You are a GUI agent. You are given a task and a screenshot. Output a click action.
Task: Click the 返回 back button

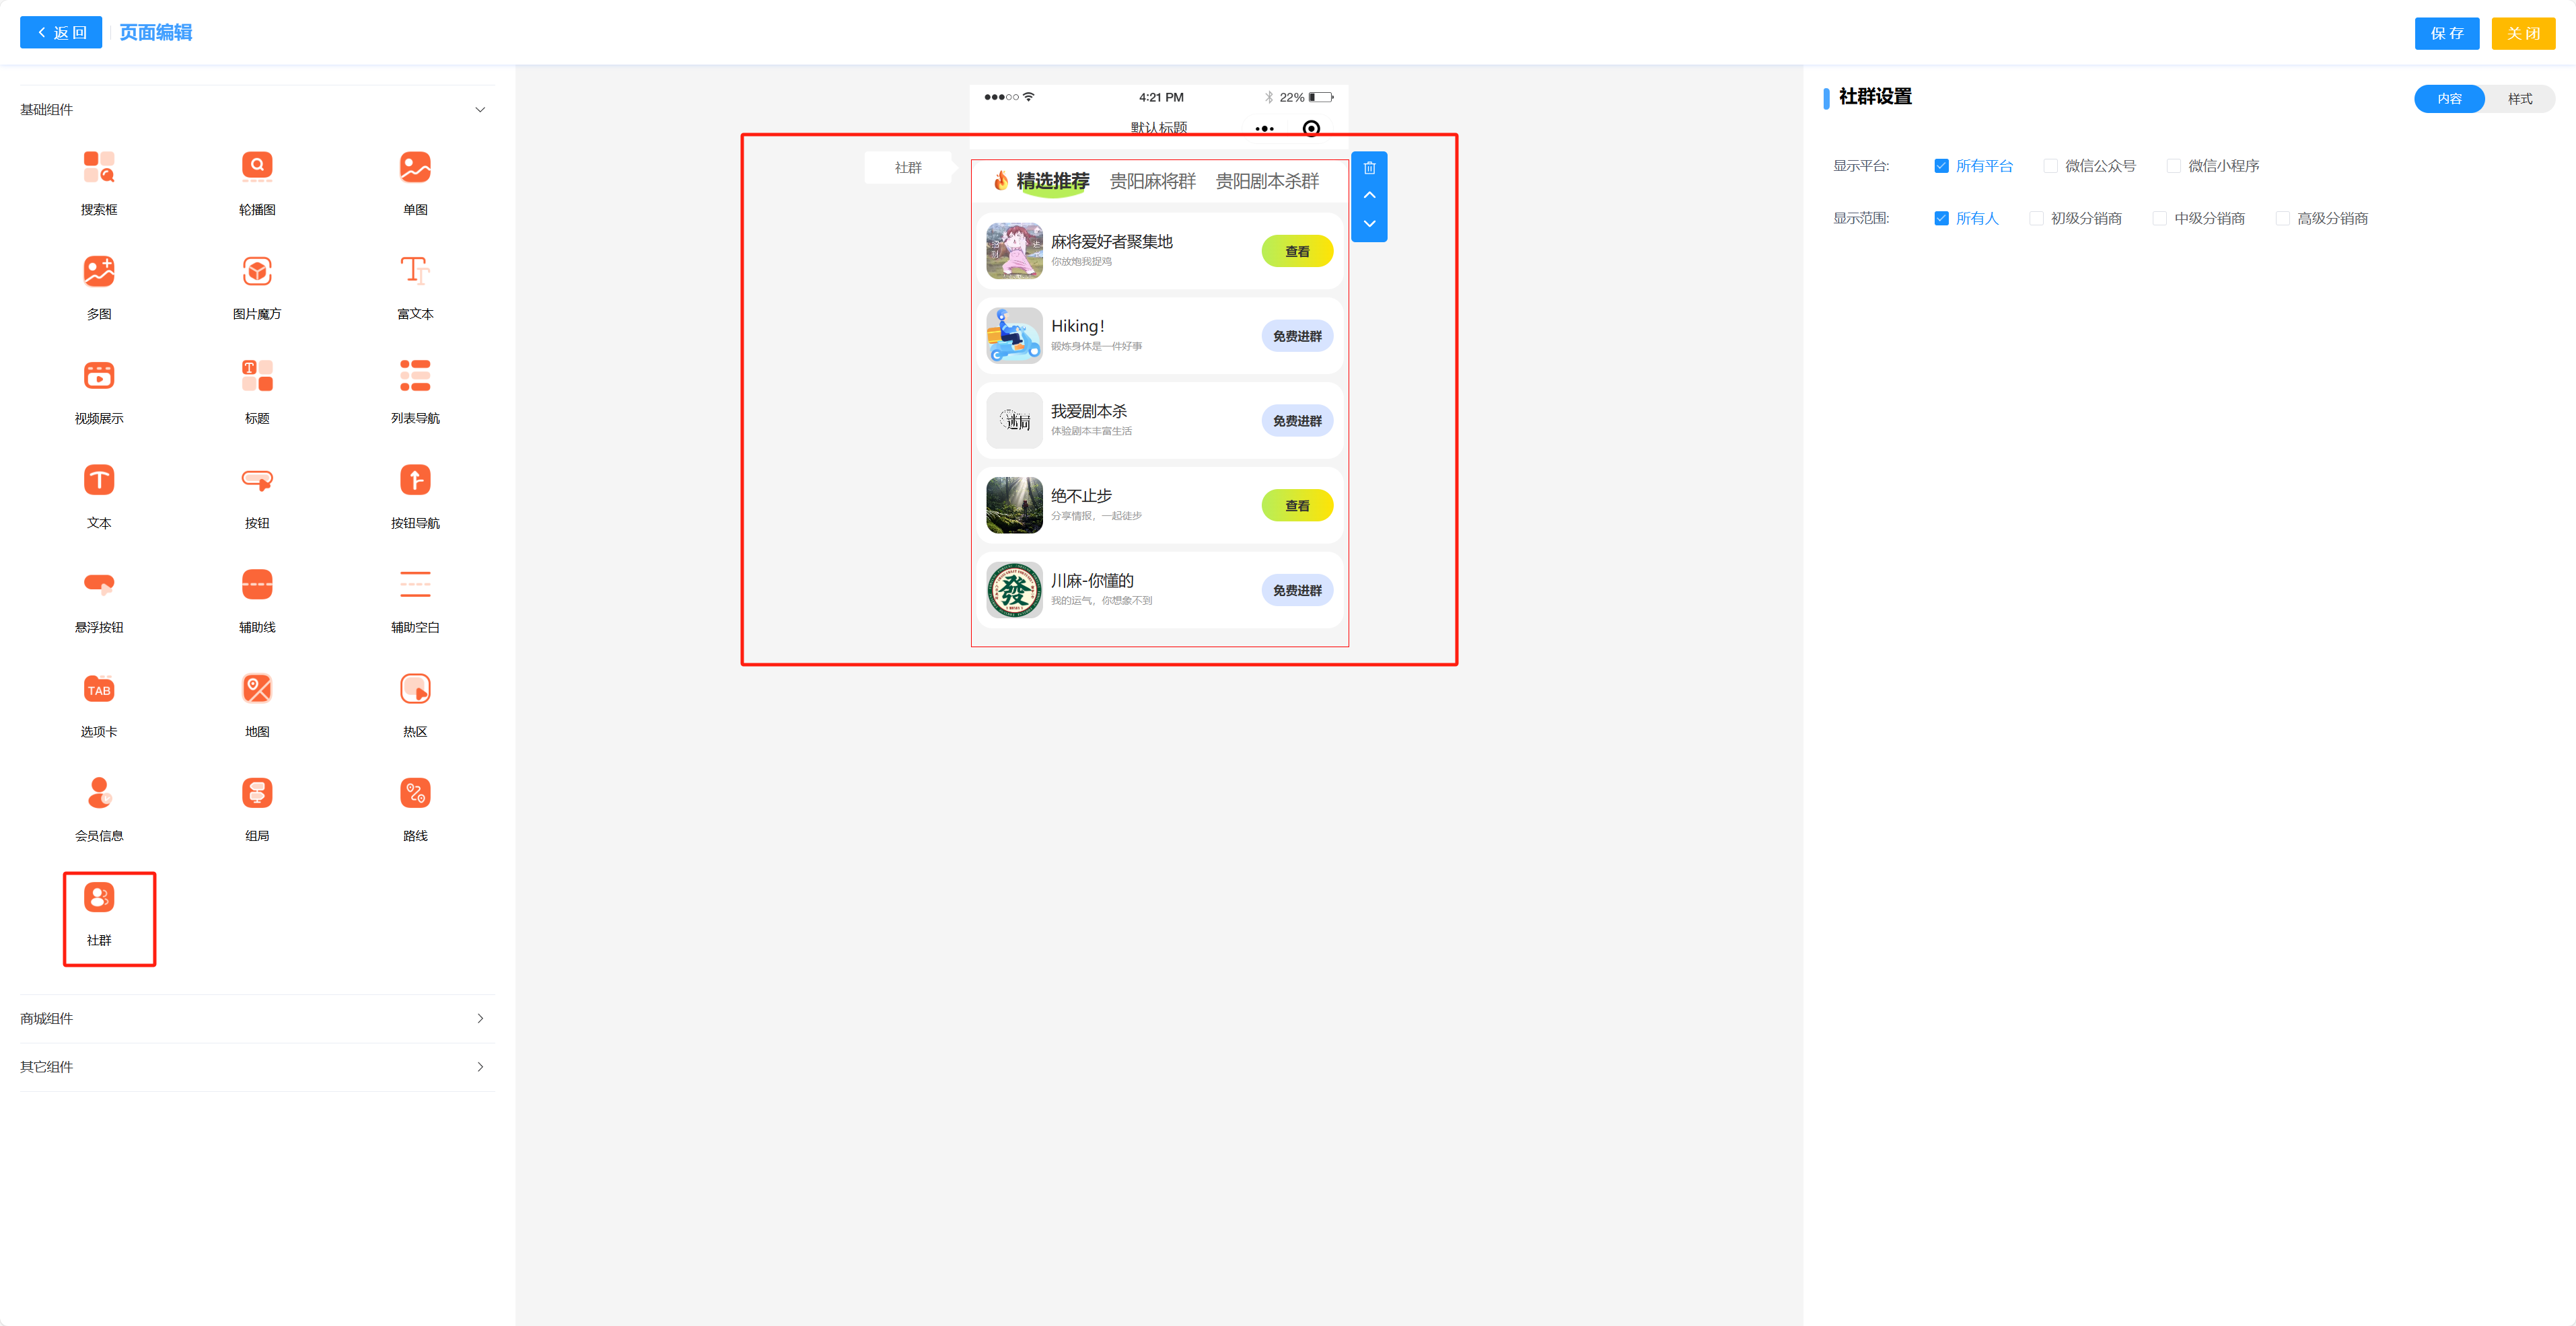pos(61,33)
